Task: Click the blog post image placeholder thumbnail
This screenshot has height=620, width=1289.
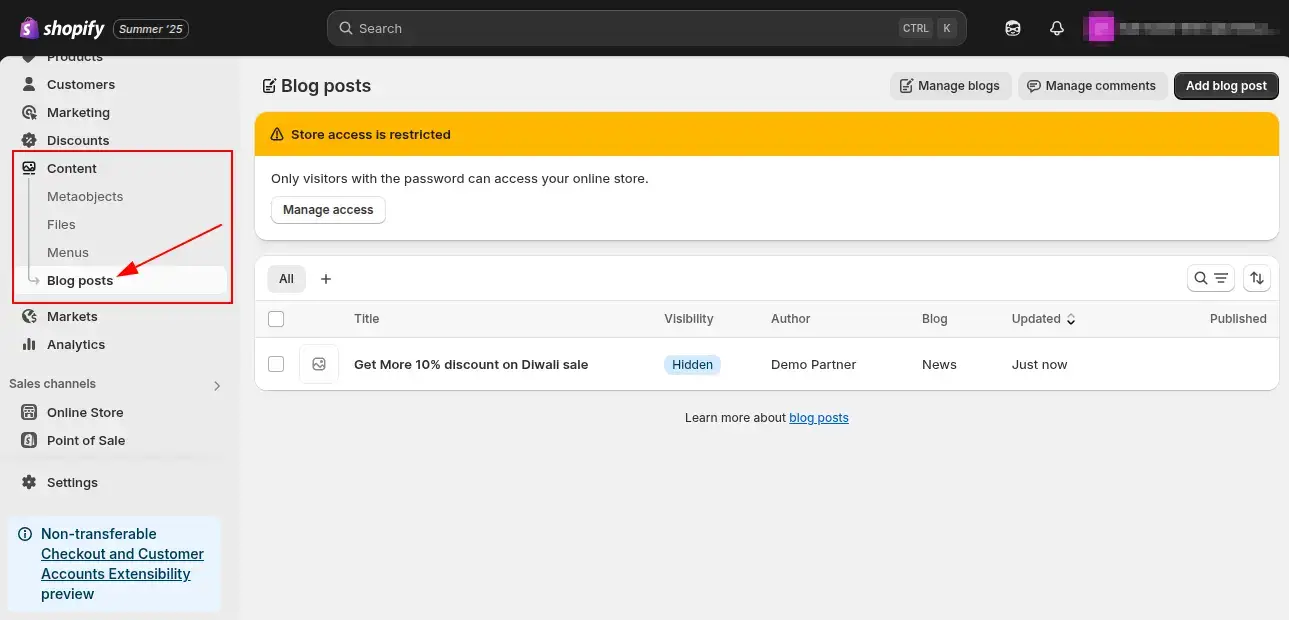Action: (319, 365)
